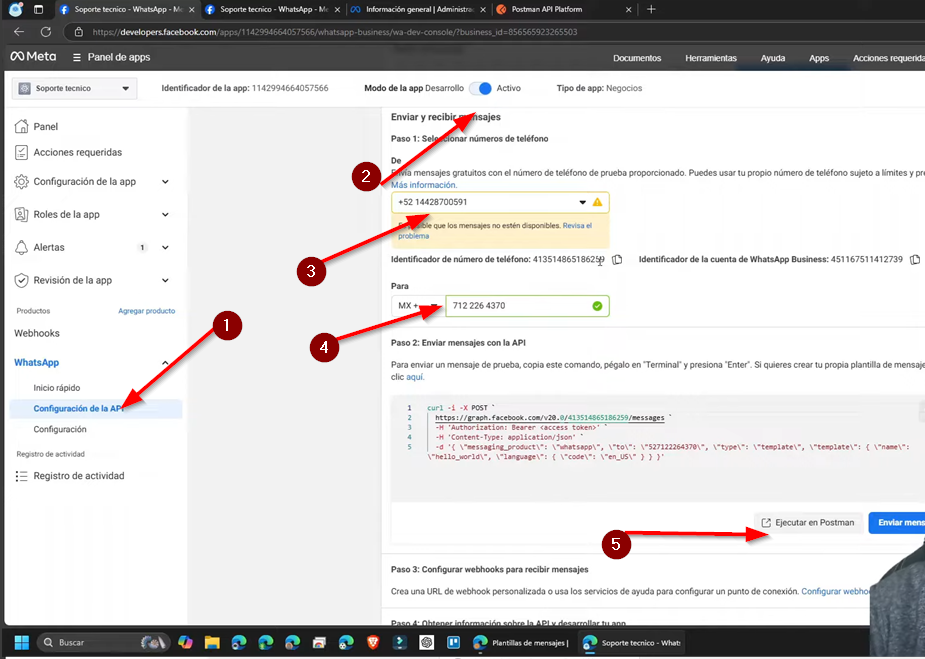
Task: Open the browser tab actions icon
Action: point(38,9)
